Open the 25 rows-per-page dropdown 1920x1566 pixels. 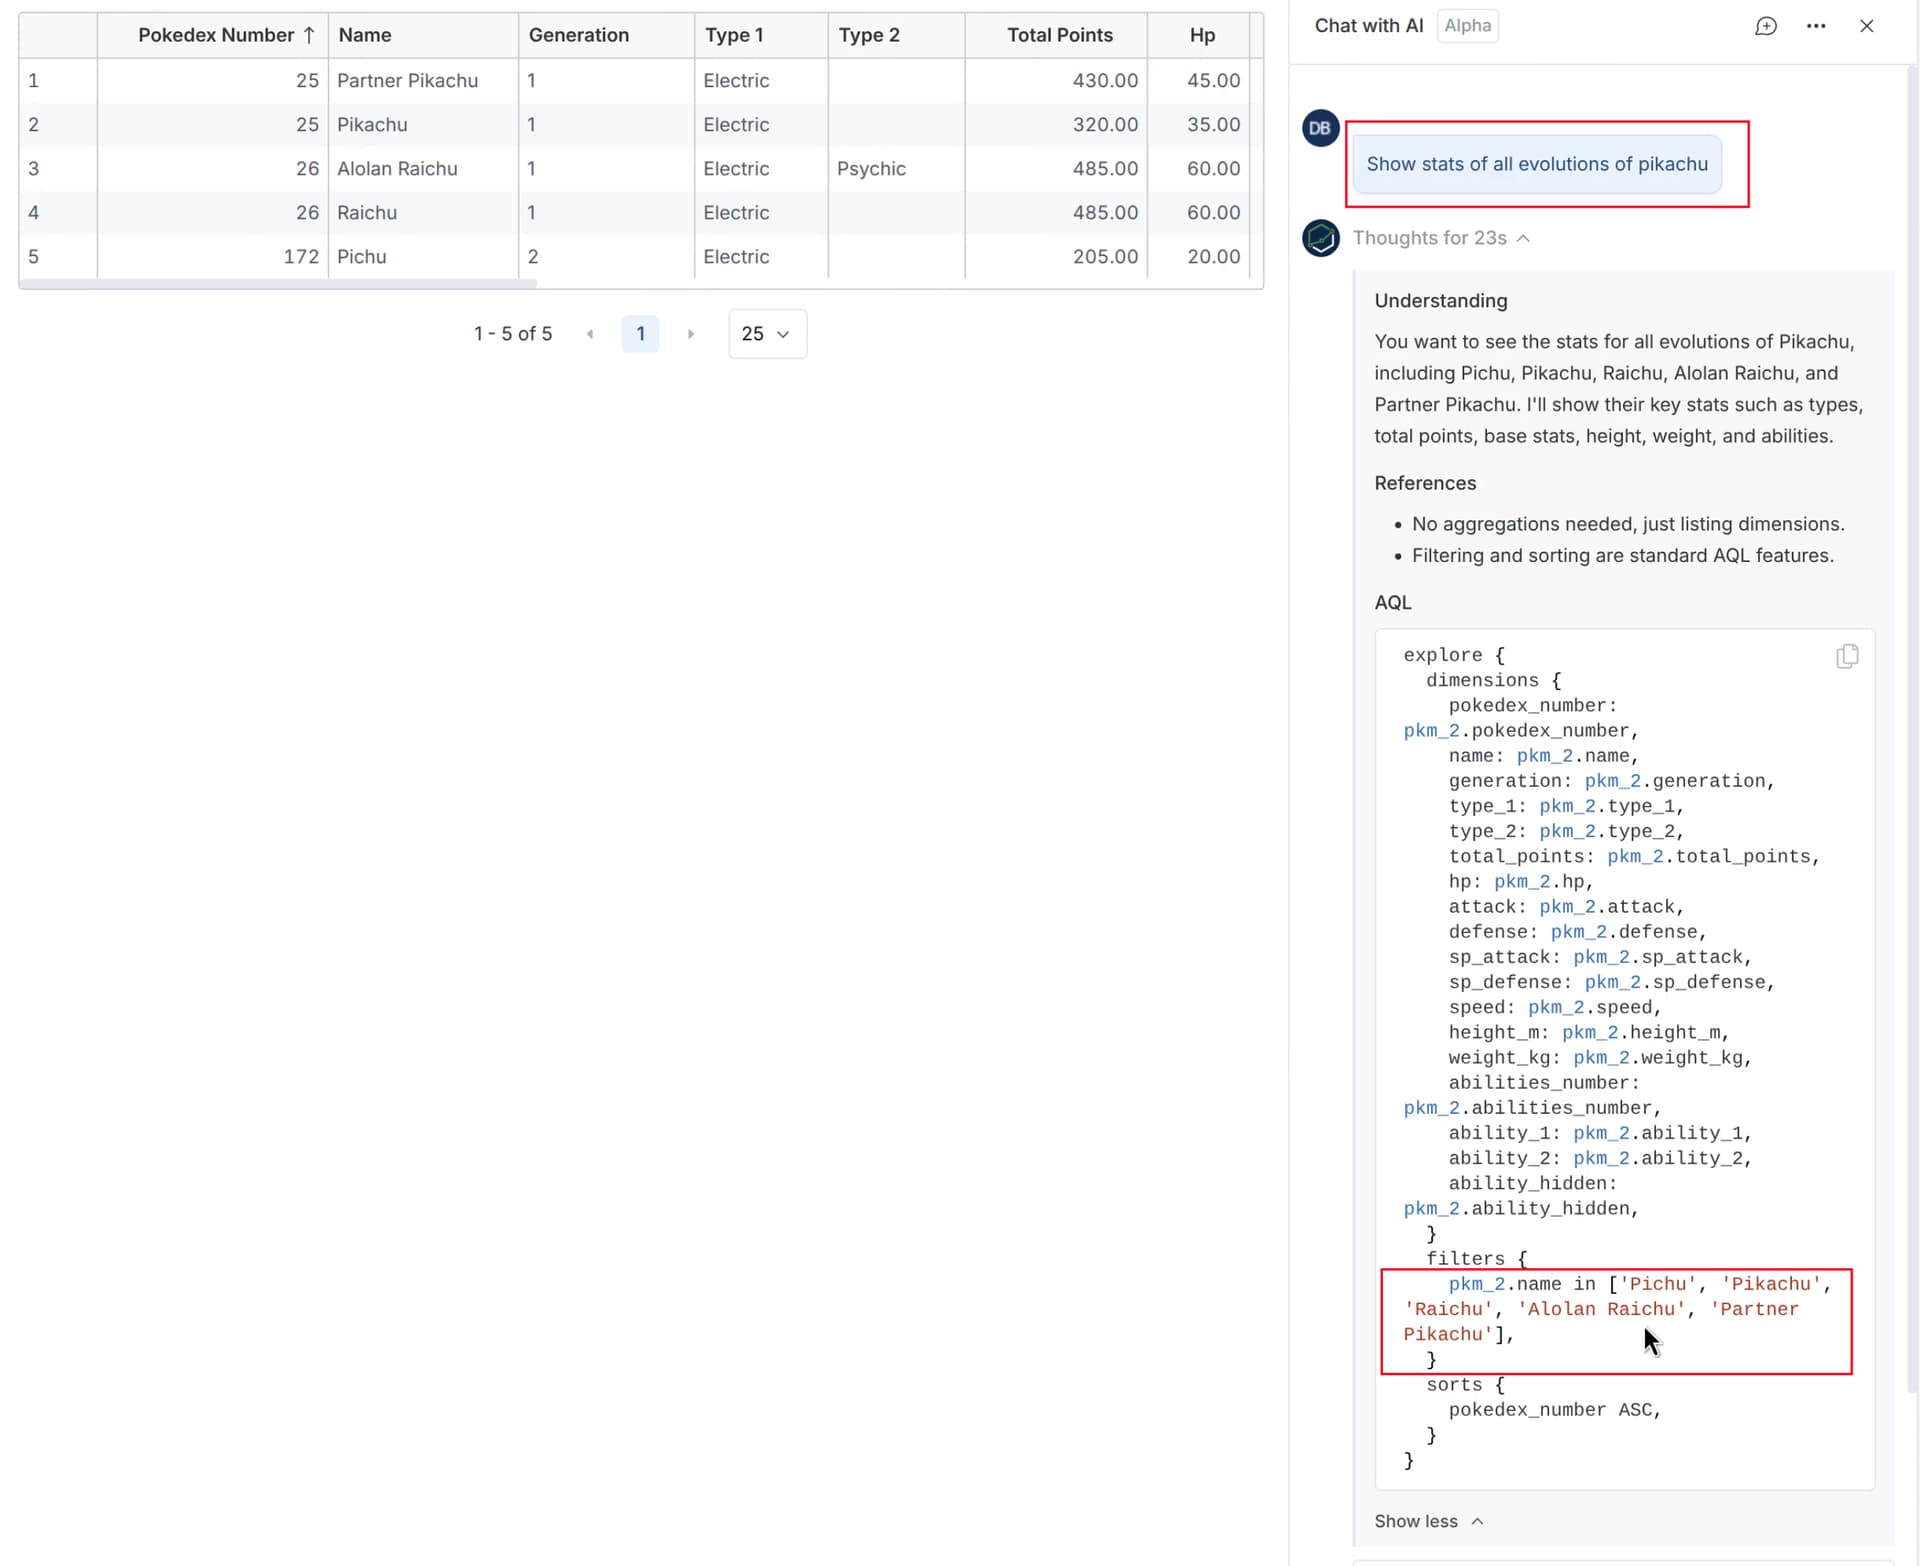pyautogui.click(x=766, y=334)
